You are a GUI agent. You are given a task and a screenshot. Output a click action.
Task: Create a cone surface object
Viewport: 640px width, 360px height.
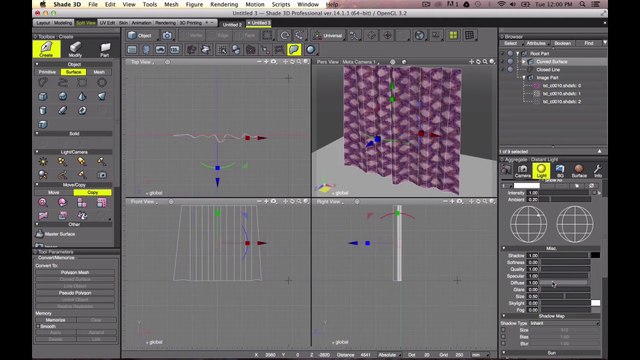point(82,96)
